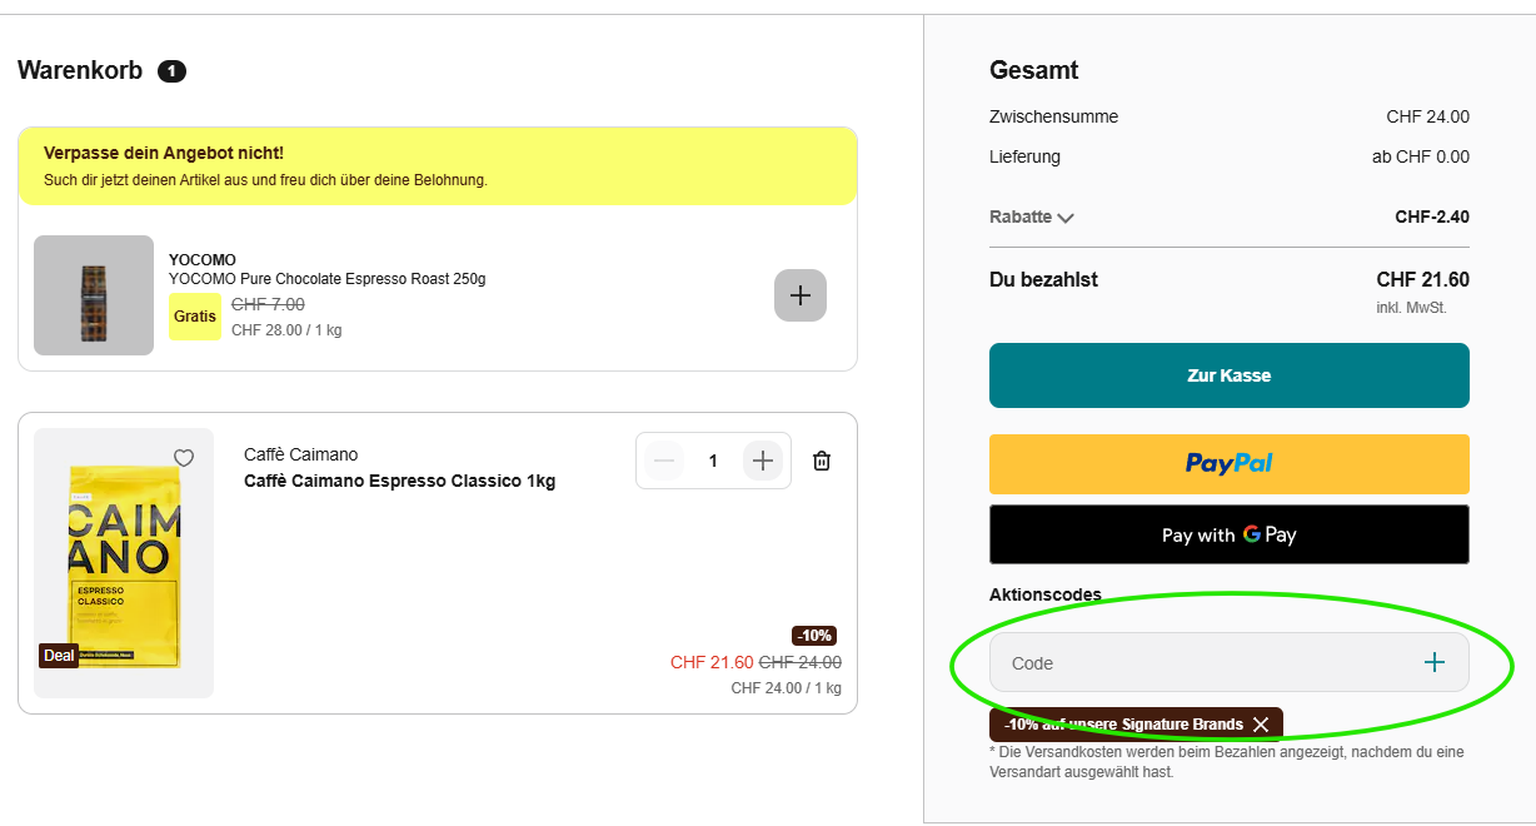The width and height of the screenshot is (1536, 826).
Task: Open YOCOMO Pure Chocolate Espresso Roast title
Action: click(327, 279)
